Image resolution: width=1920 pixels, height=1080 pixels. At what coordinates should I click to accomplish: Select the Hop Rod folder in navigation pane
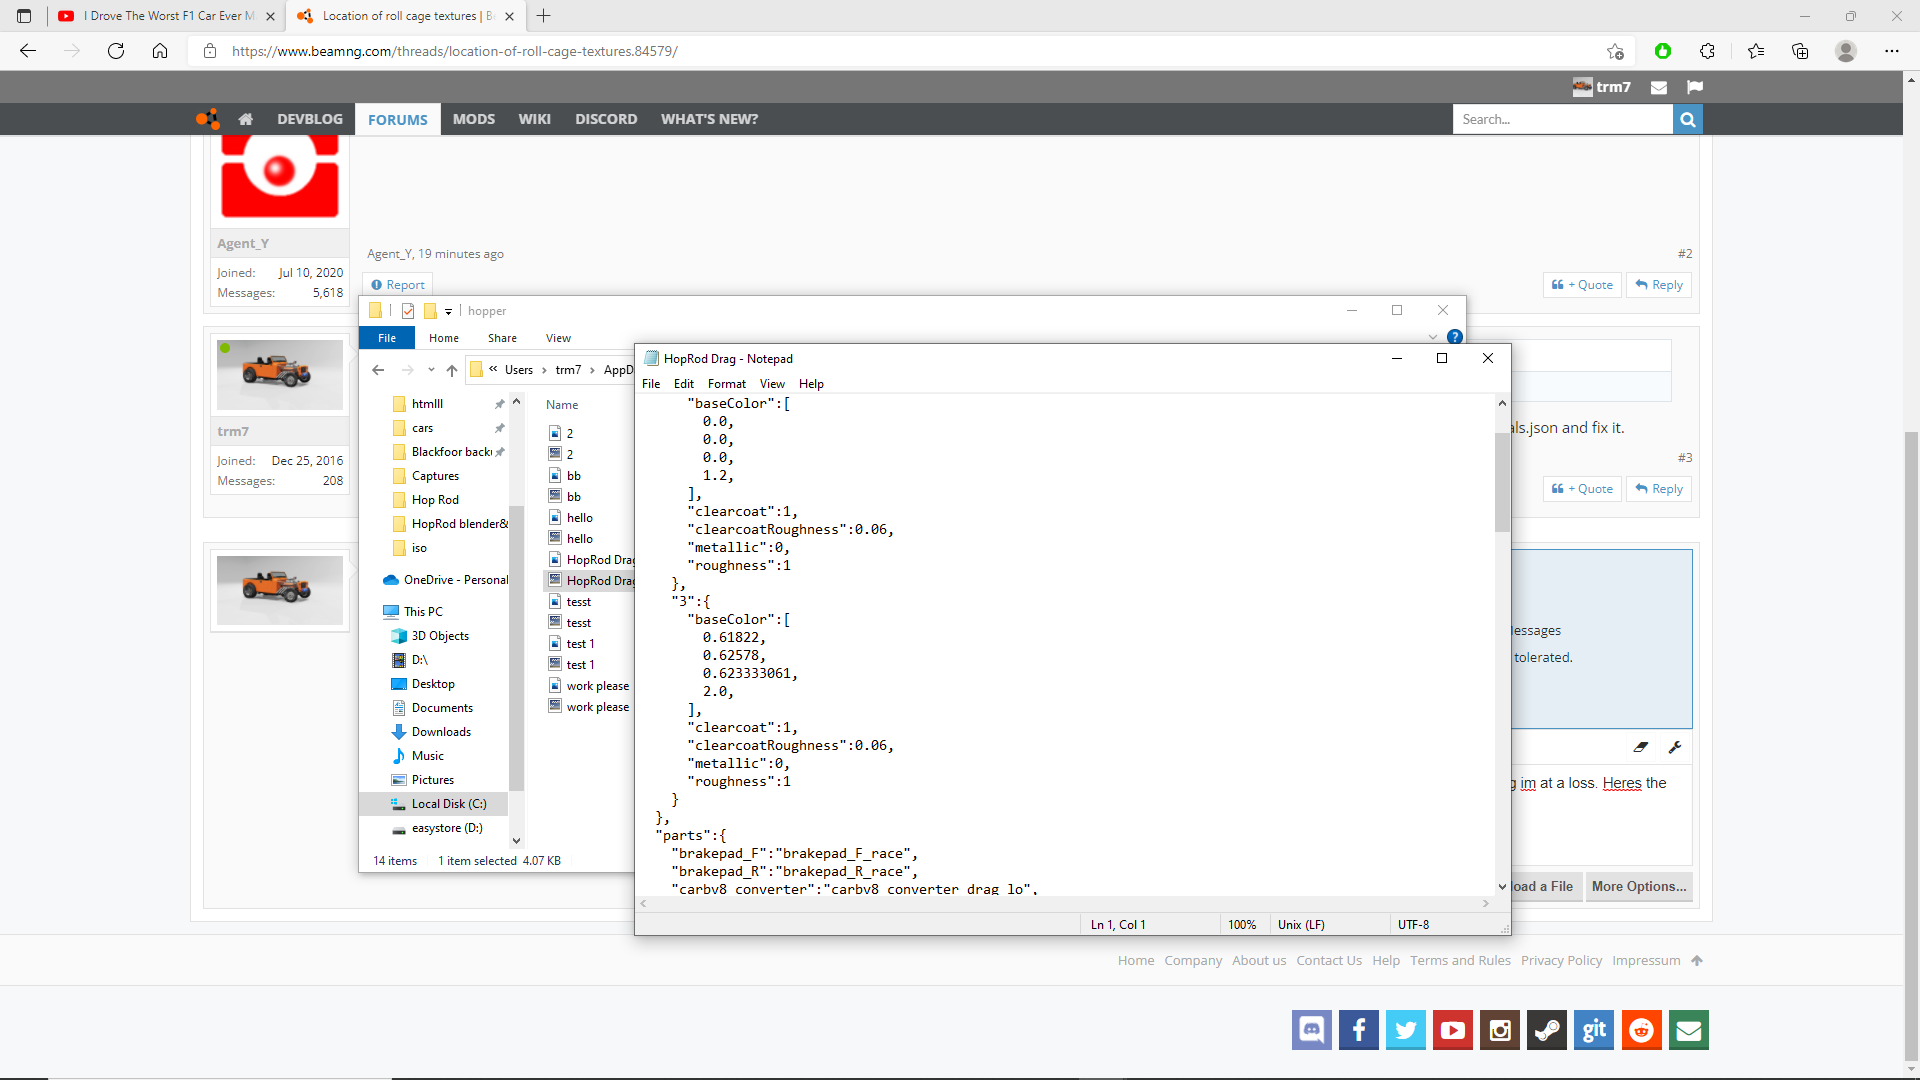coord(435,500)
